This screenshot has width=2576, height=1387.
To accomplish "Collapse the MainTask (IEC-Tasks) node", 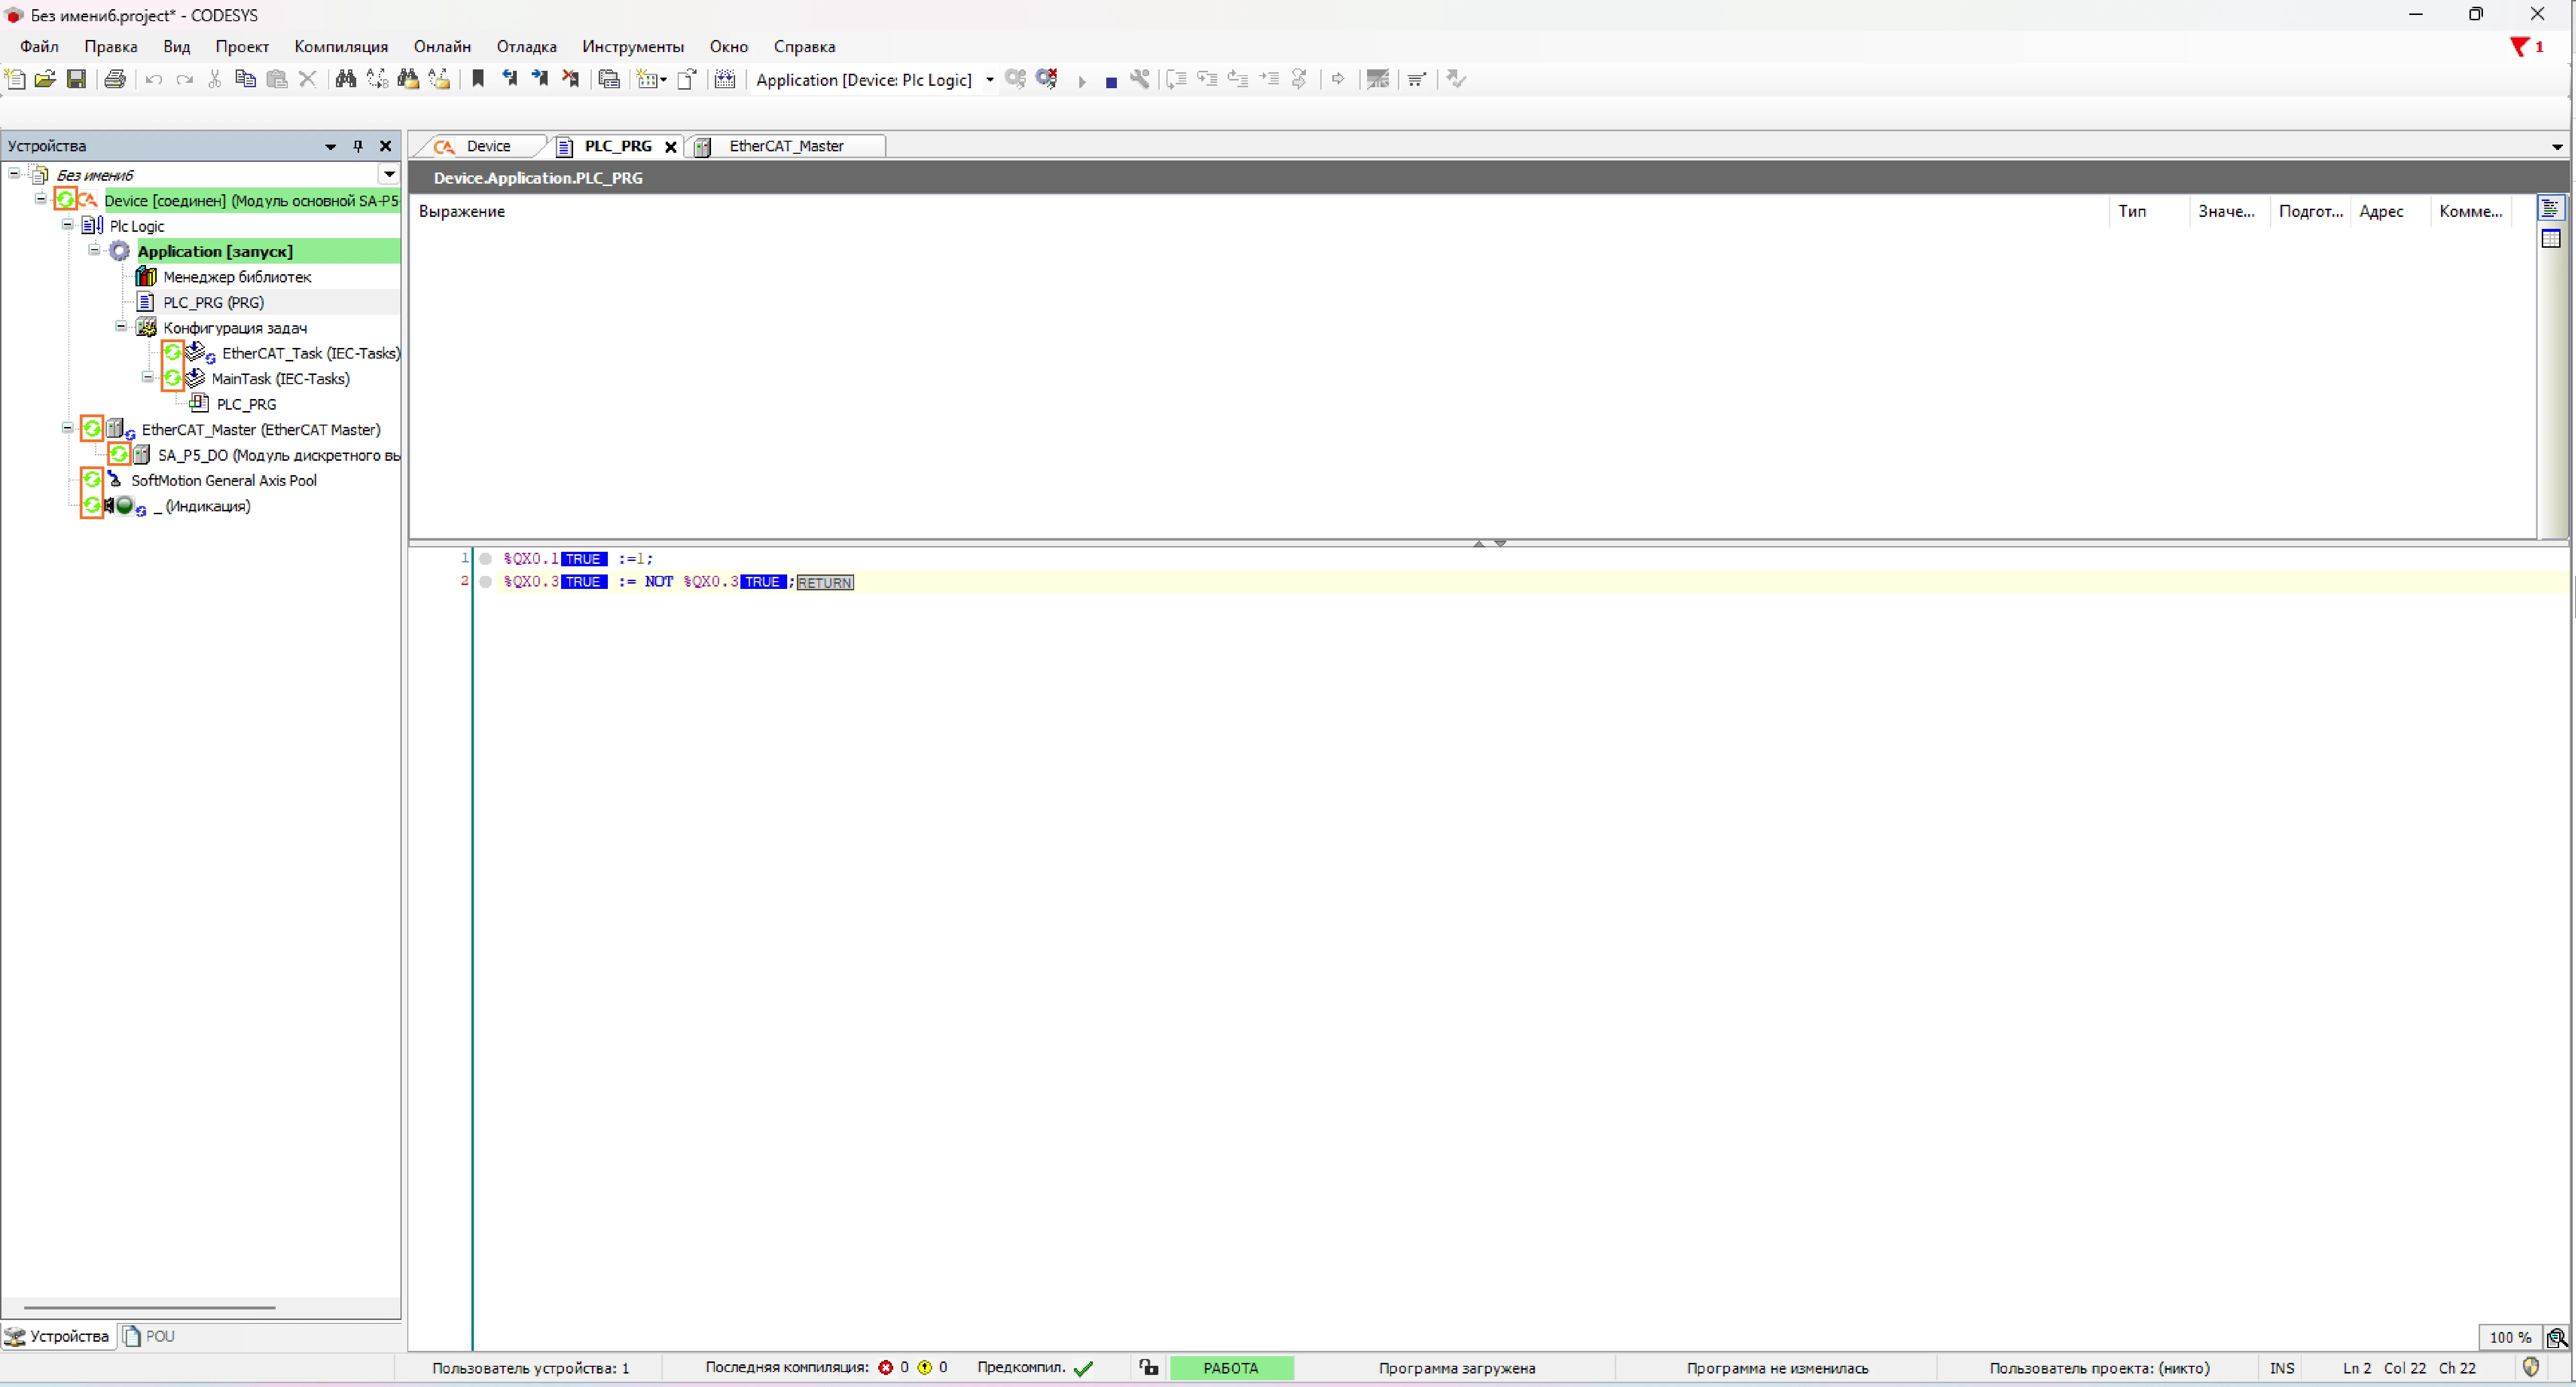I will click(x=147, y=377).
